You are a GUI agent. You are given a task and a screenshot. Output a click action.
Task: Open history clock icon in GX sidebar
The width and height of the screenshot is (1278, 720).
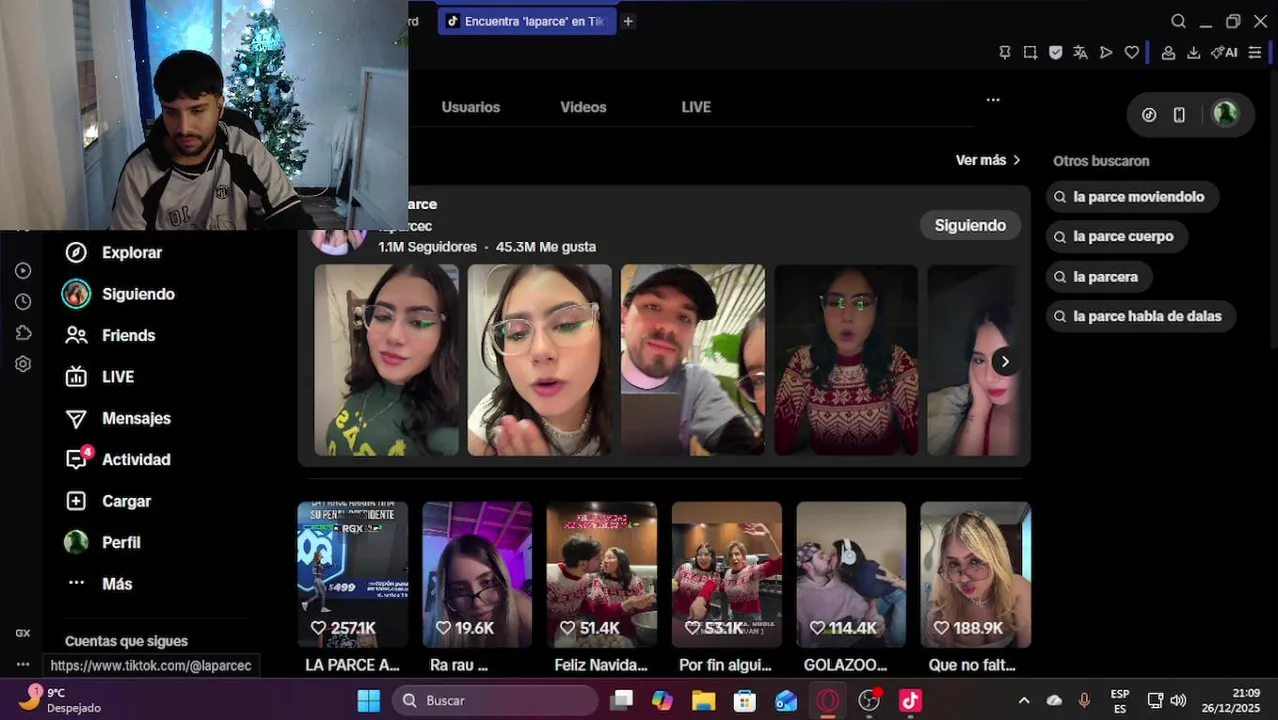23,302
